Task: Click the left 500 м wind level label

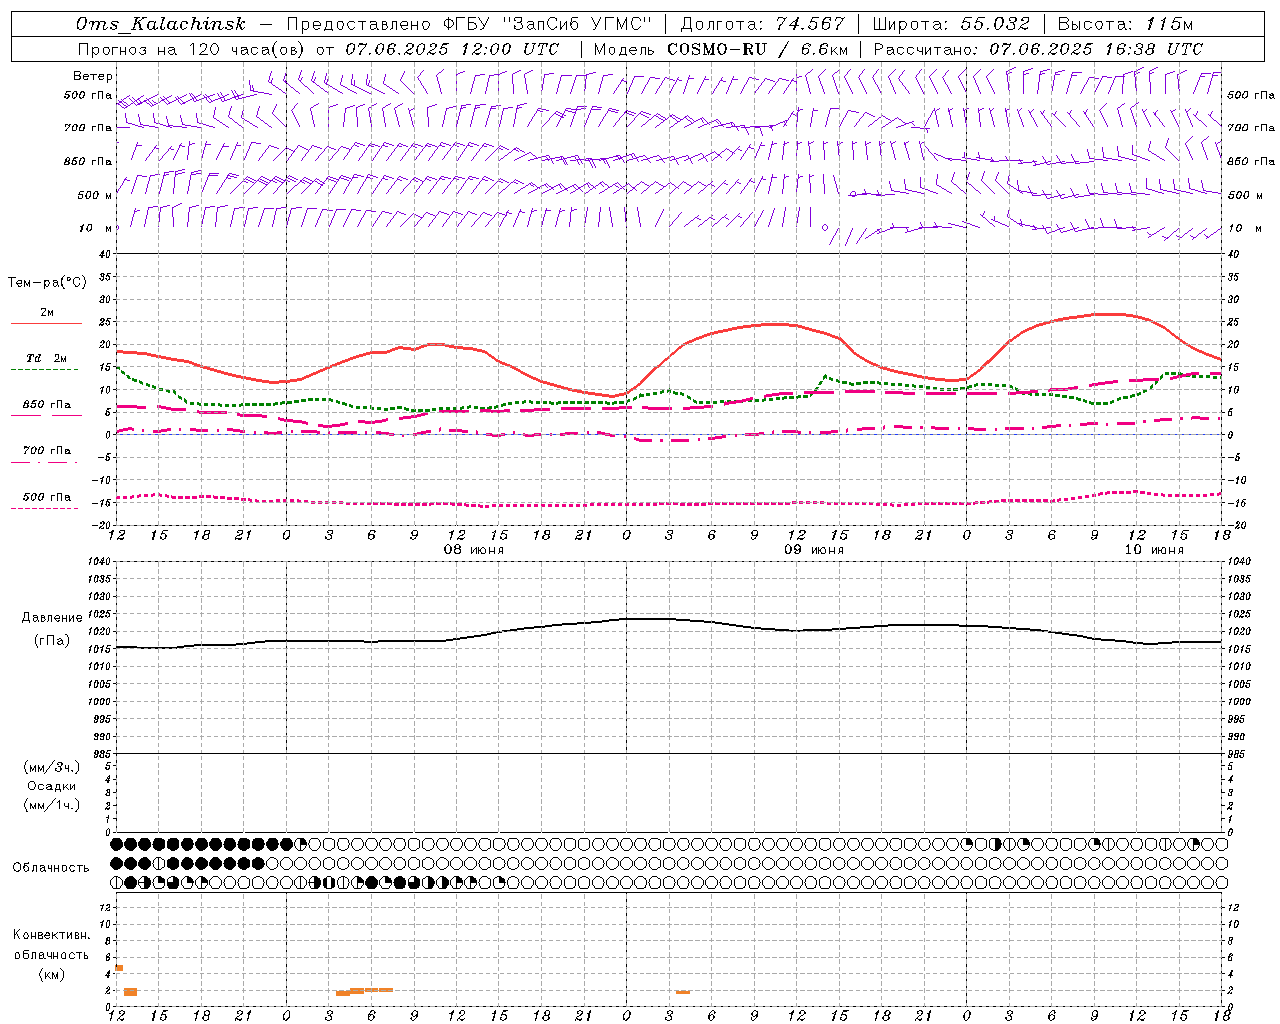Action: (95, 195)
